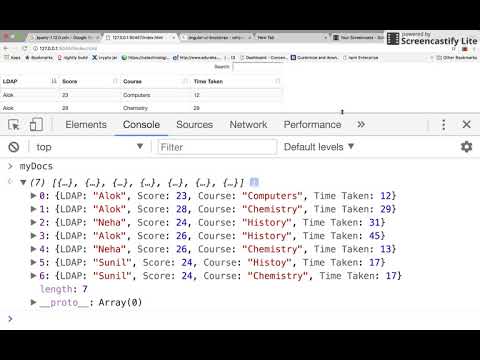The image size is (480, 360).
Task: Expand array item 4 Neha Chemistry
Action: click(x=33, y=249)
